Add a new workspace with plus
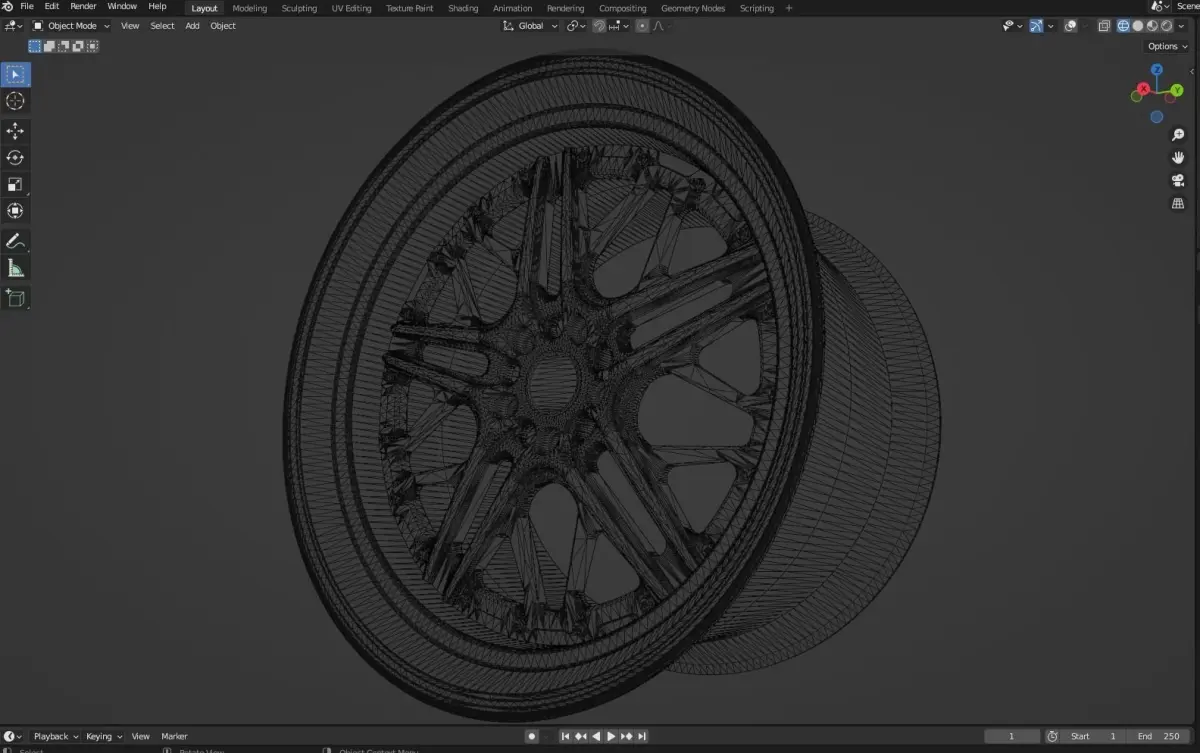The image size is (1200, 753). click(x=789, y=8)
